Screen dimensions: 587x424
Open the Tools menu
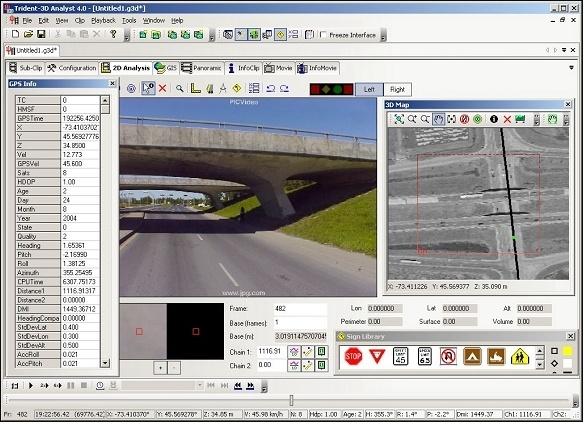pos(129,21)
